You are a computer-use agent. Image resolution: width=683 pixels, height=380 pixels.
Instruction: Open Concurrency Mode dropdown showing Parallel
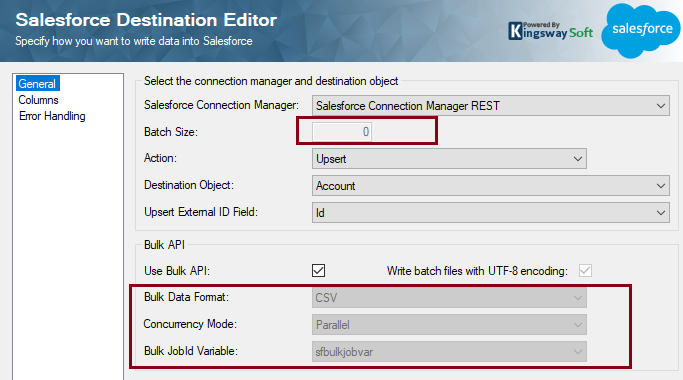point(449,325)
